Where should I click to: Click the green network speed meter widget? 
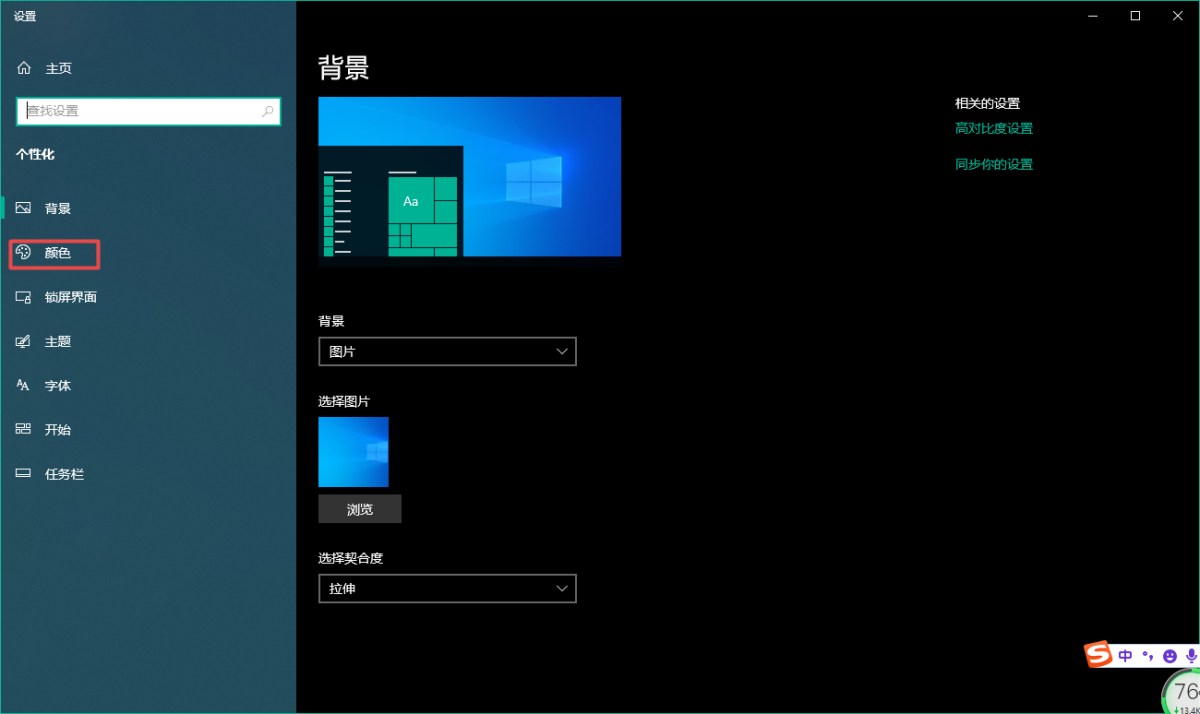[1182, 693]
